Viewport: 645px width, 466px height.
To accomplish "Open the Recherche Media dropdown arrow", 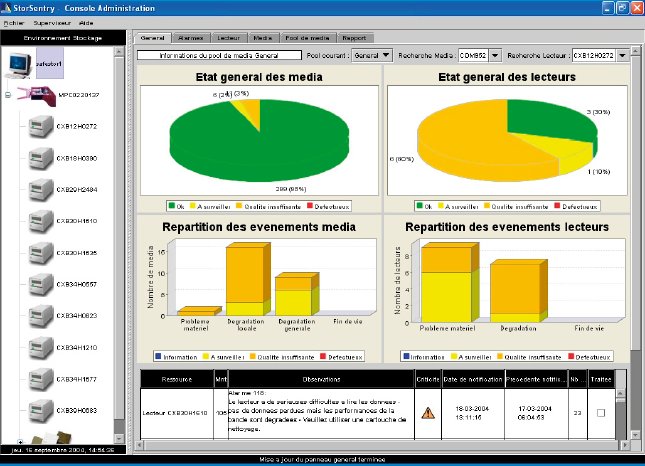I will (x=495, y=55).
